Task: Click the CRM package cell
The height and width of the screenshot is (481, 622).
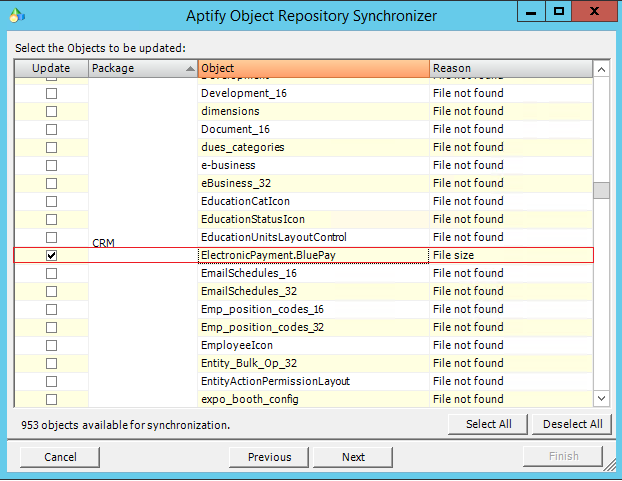Action: 143,243
